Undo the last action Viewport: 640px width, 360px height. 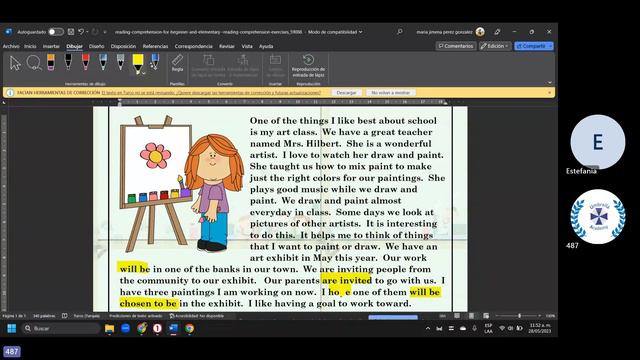coord(81,32)
